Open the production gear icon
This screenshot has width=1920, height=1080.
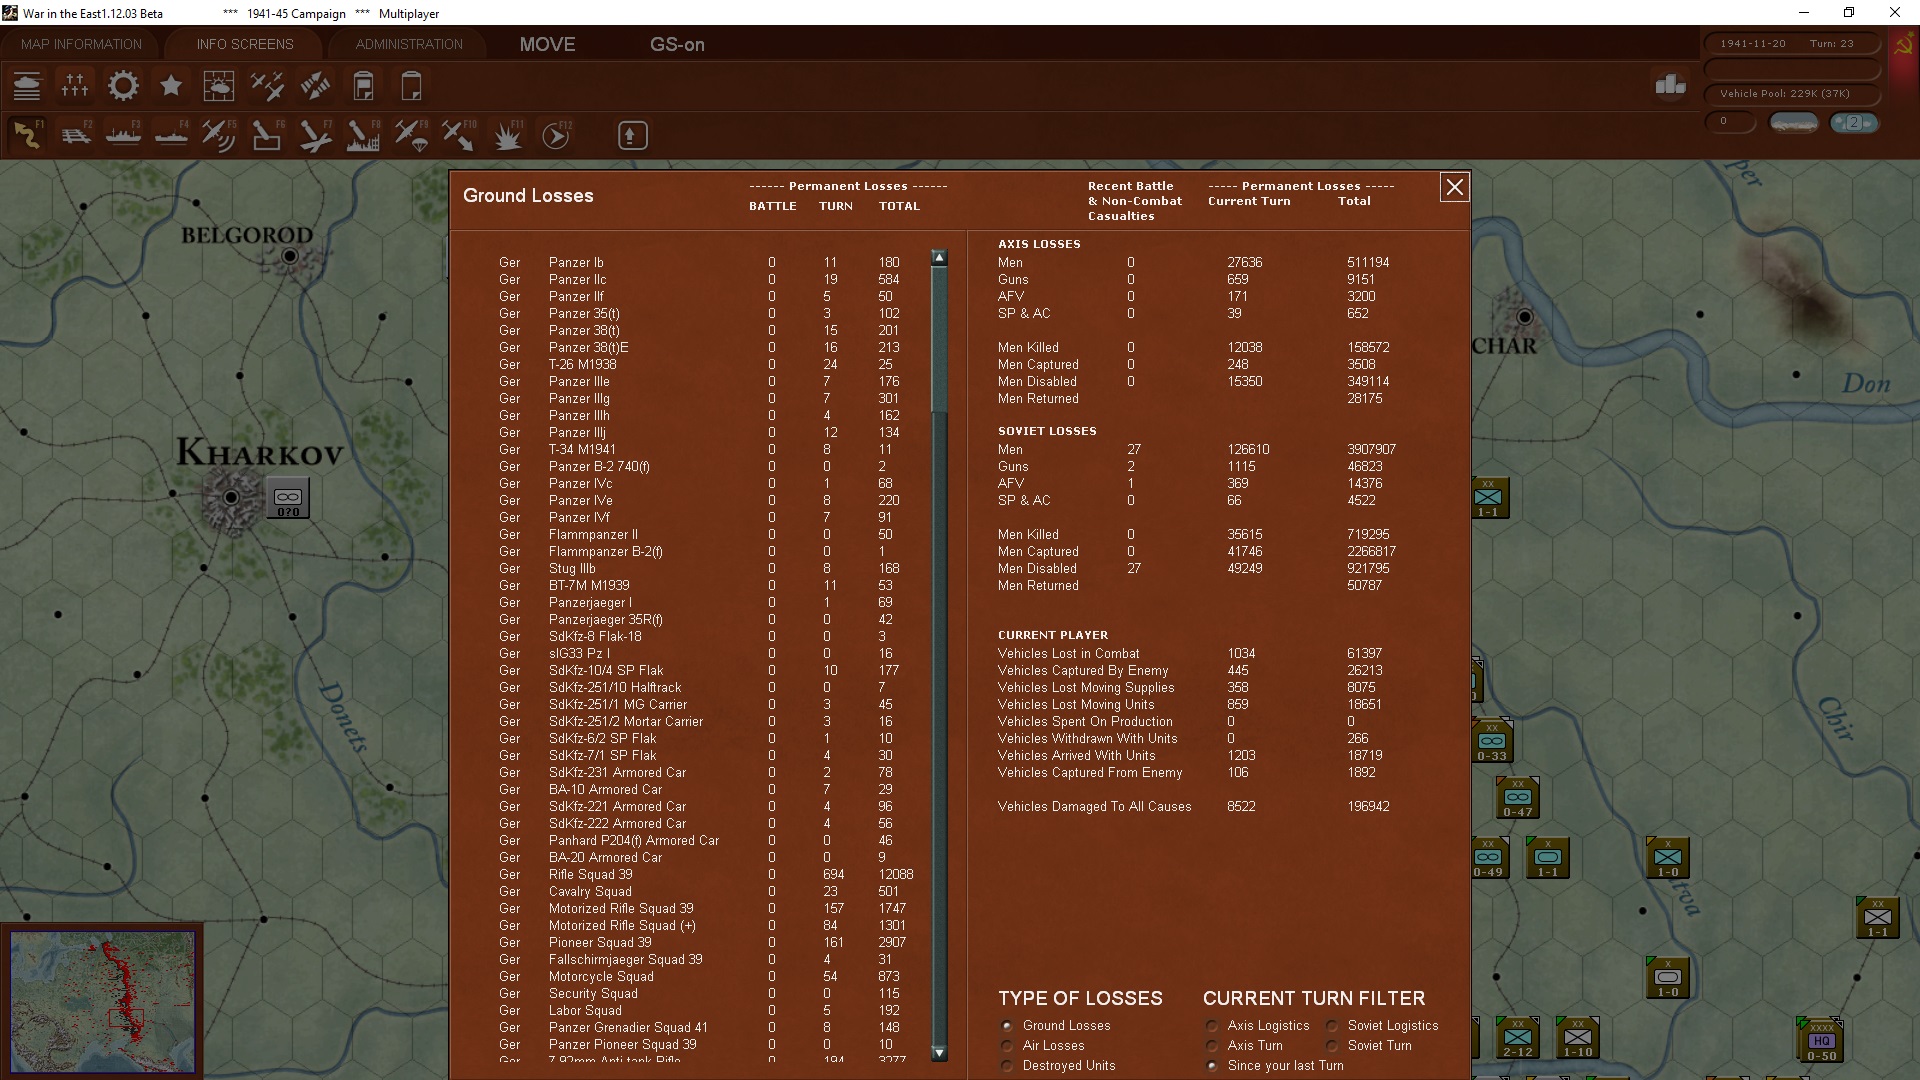pyautogui.click(x=123, y=86)
